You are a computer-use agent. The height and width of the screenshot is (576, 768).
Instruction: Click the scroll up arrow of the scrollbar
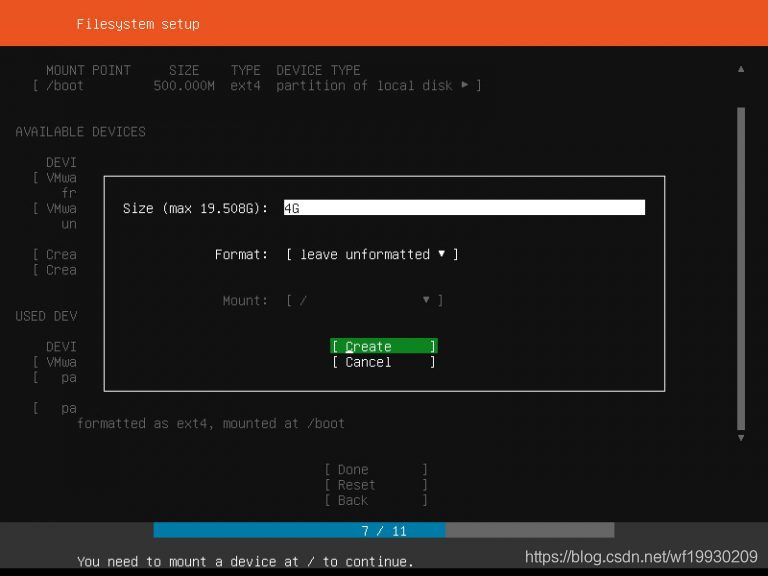[x=741, y=69]
